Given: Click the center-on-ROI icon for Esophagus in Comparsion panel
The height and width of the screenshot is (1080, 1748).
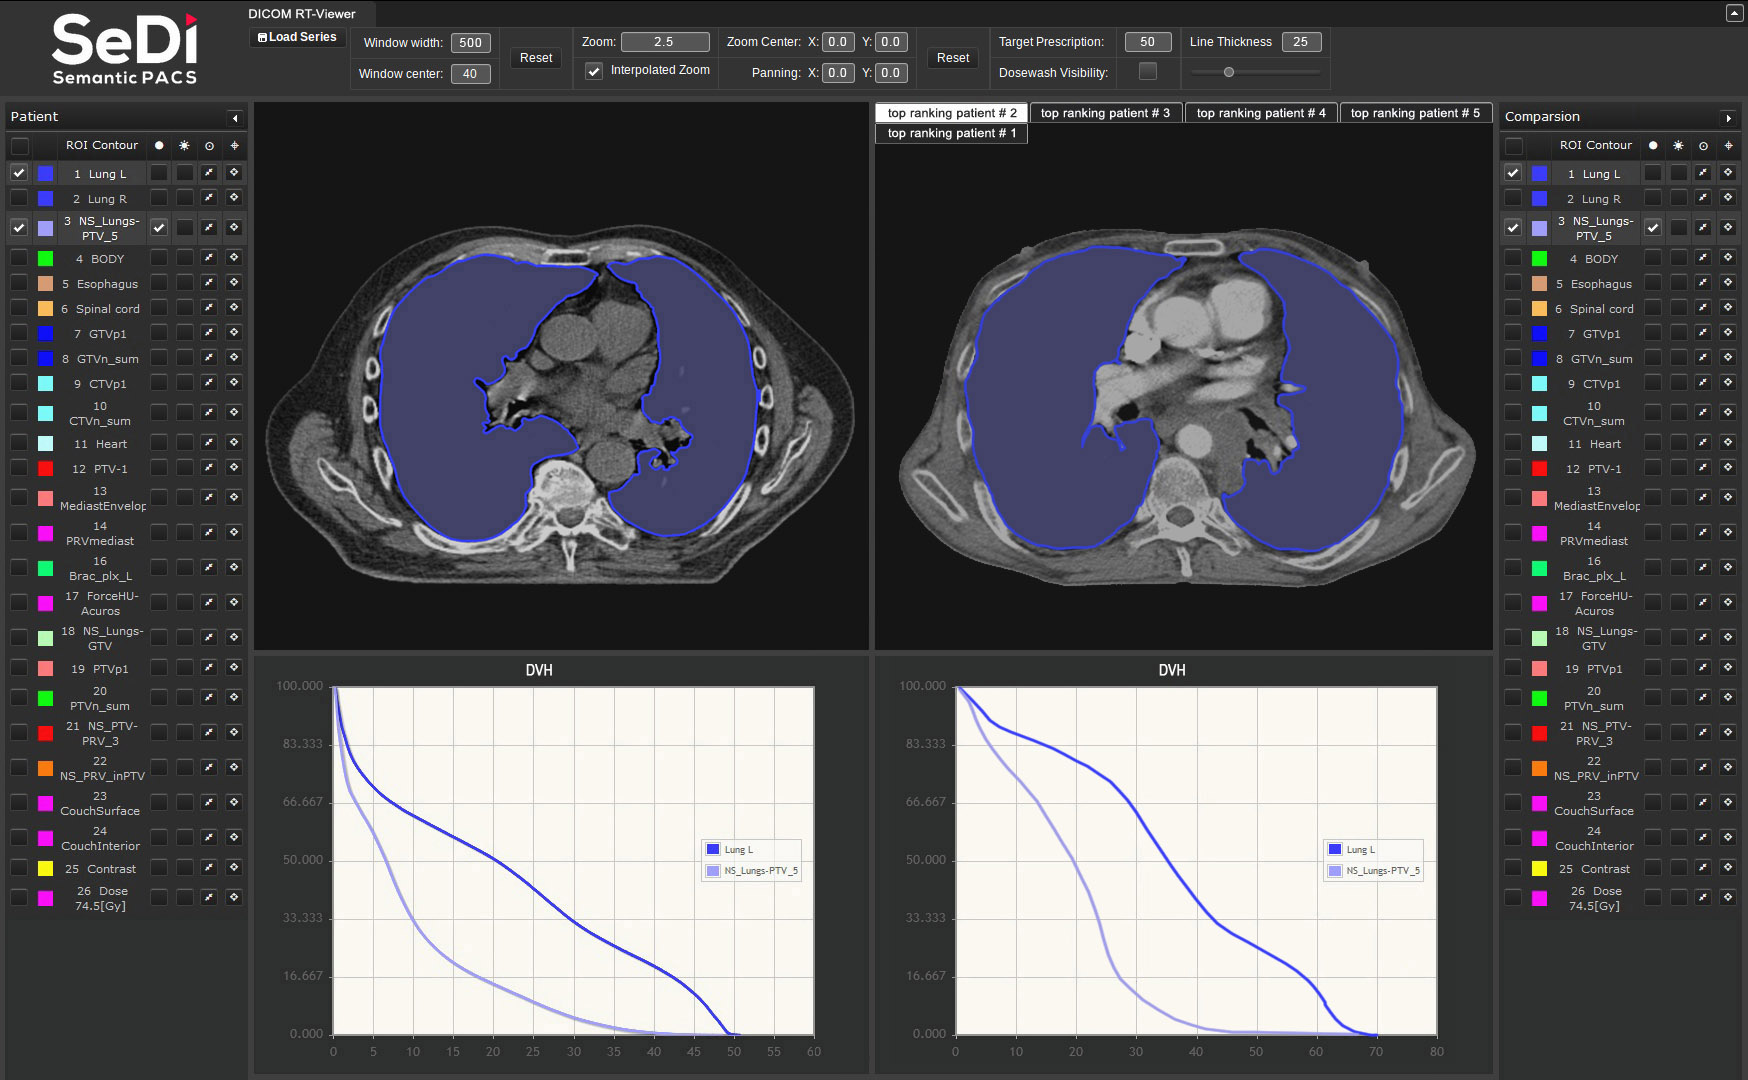Looking at the screenshot, I should [x=1728, y=283].
